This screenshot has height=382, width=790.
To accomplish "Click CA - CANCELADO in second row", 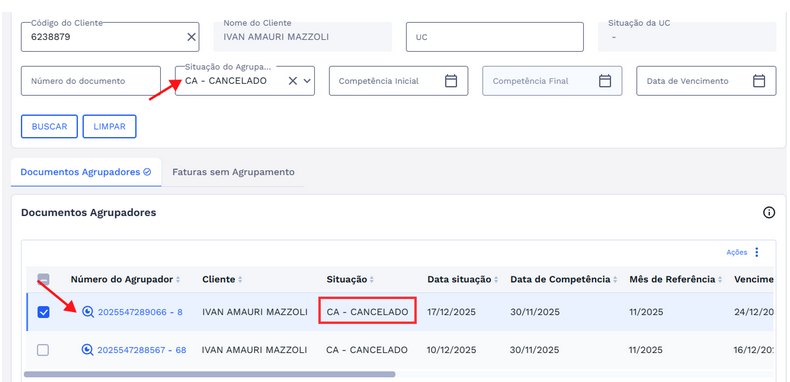I will tap(367, 350).
